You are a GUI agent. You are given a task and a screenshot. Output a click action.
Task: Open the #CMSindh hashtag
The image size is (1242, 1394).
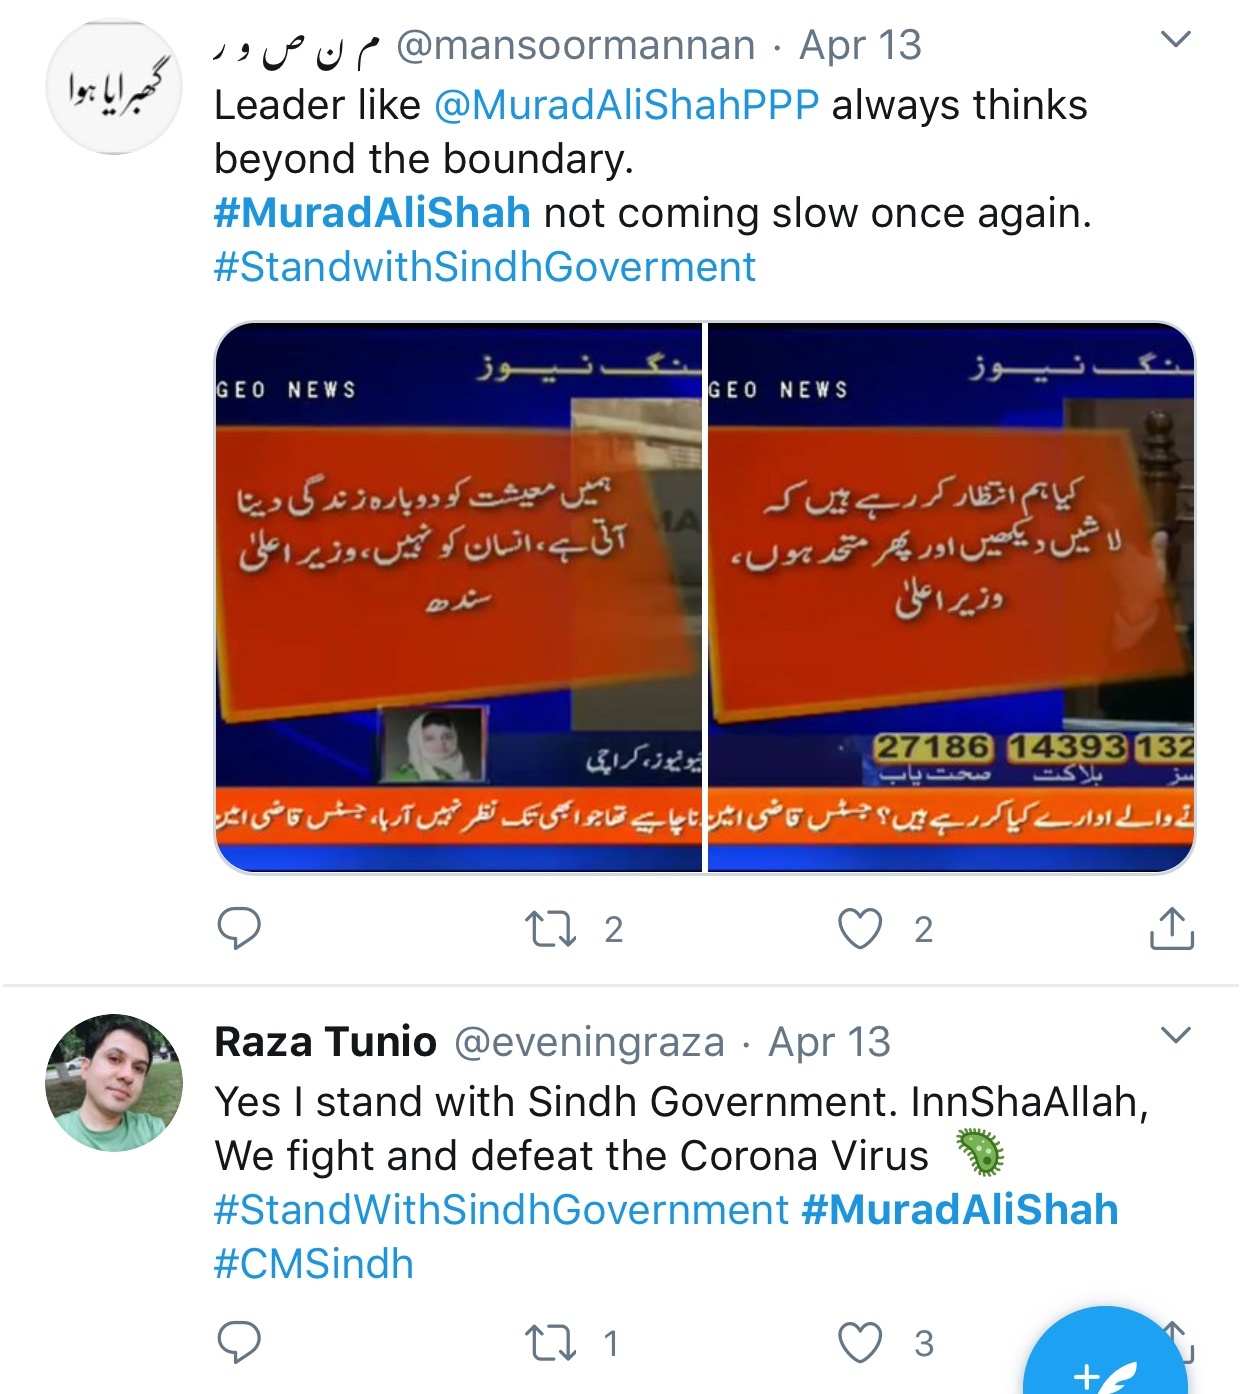coord(314,1264)
